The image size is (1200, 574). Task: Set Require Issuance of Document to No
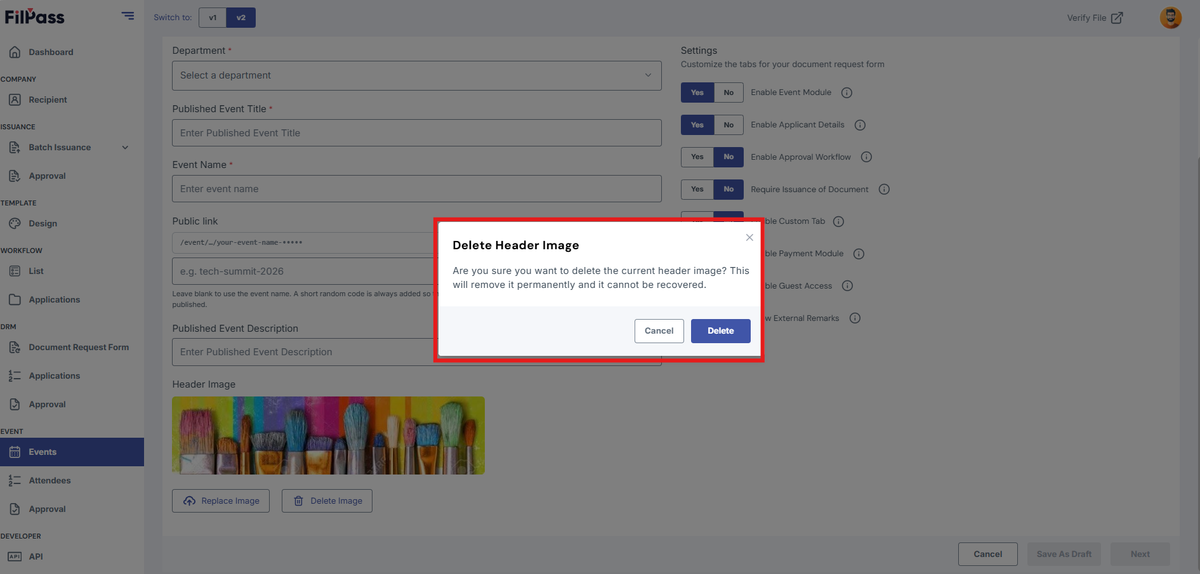(728, 189)
